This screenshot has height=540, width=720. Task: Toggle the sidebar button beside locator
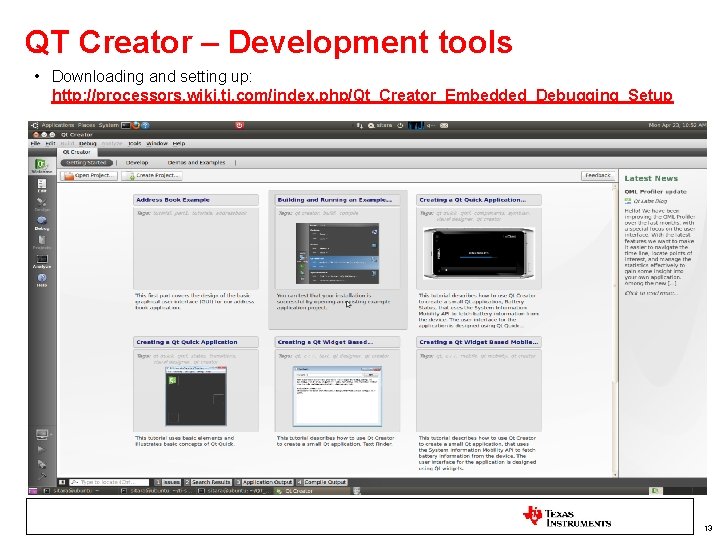(x=62, y=482)
